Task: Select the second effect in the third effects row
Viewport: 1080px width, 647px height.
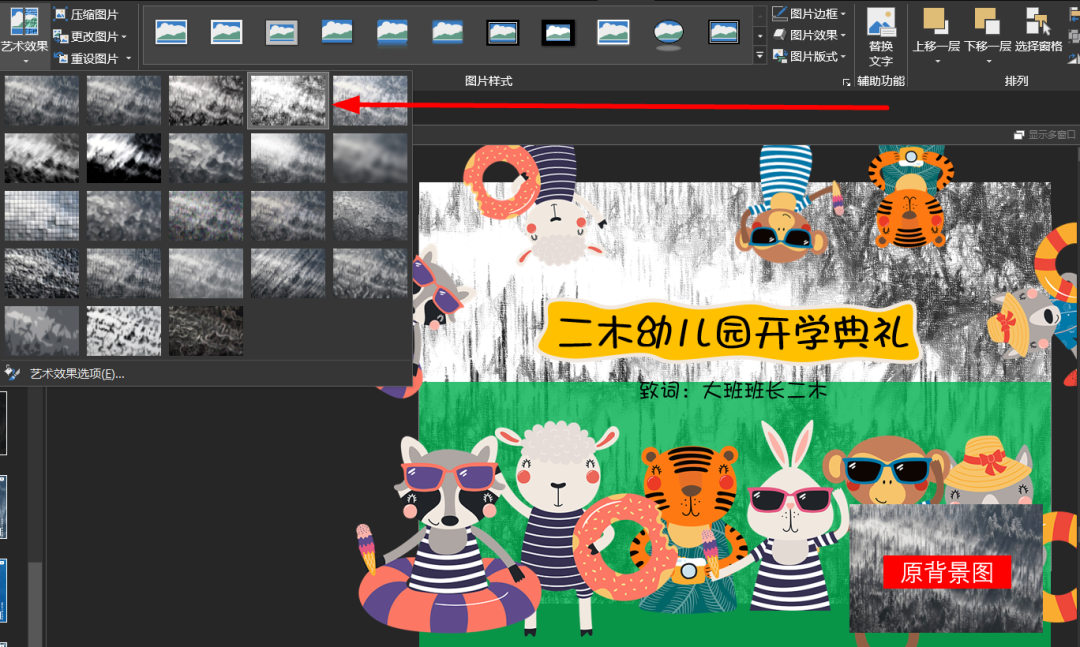Action: pos(124,216)
